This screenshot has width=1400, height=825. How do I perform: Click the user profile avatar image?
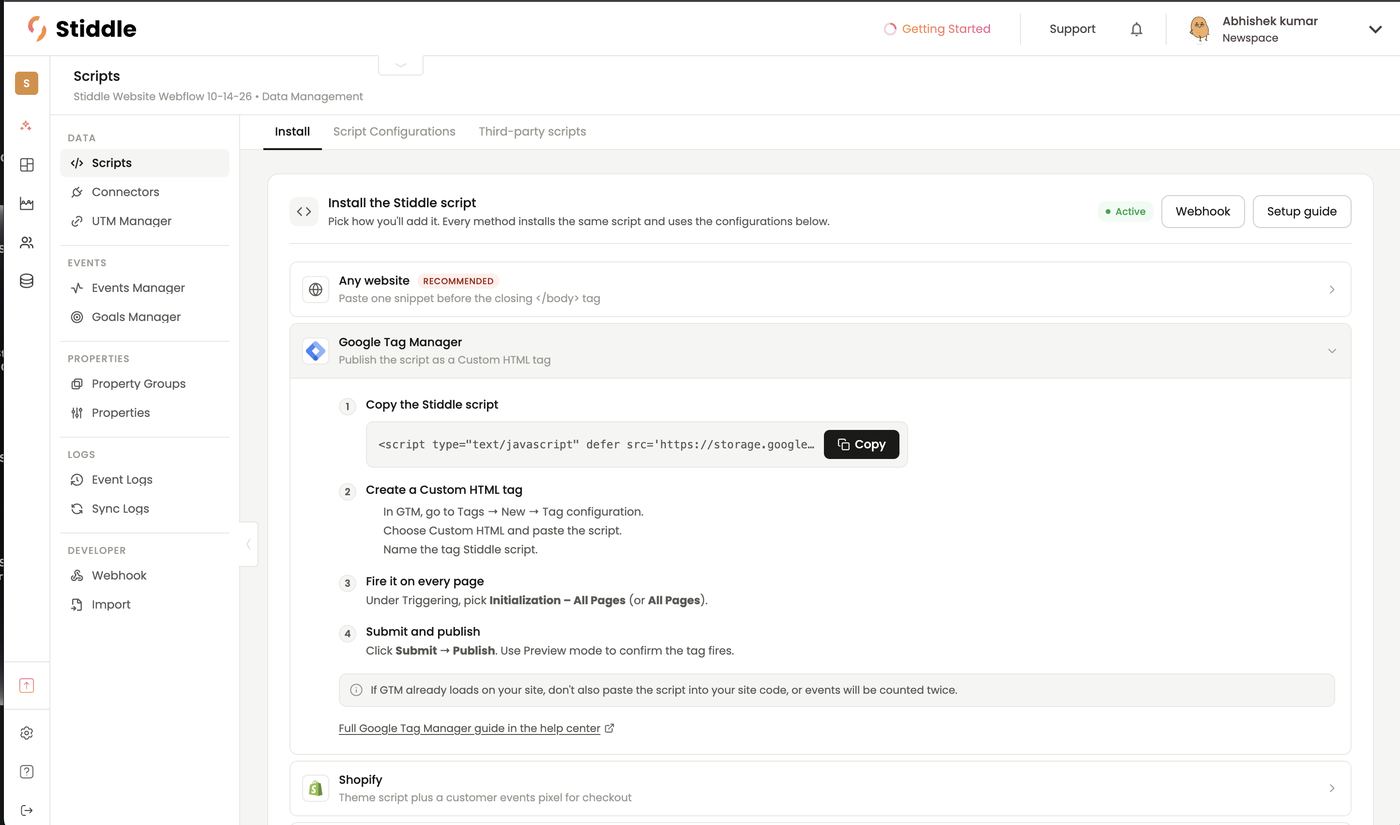[1199, 29]
